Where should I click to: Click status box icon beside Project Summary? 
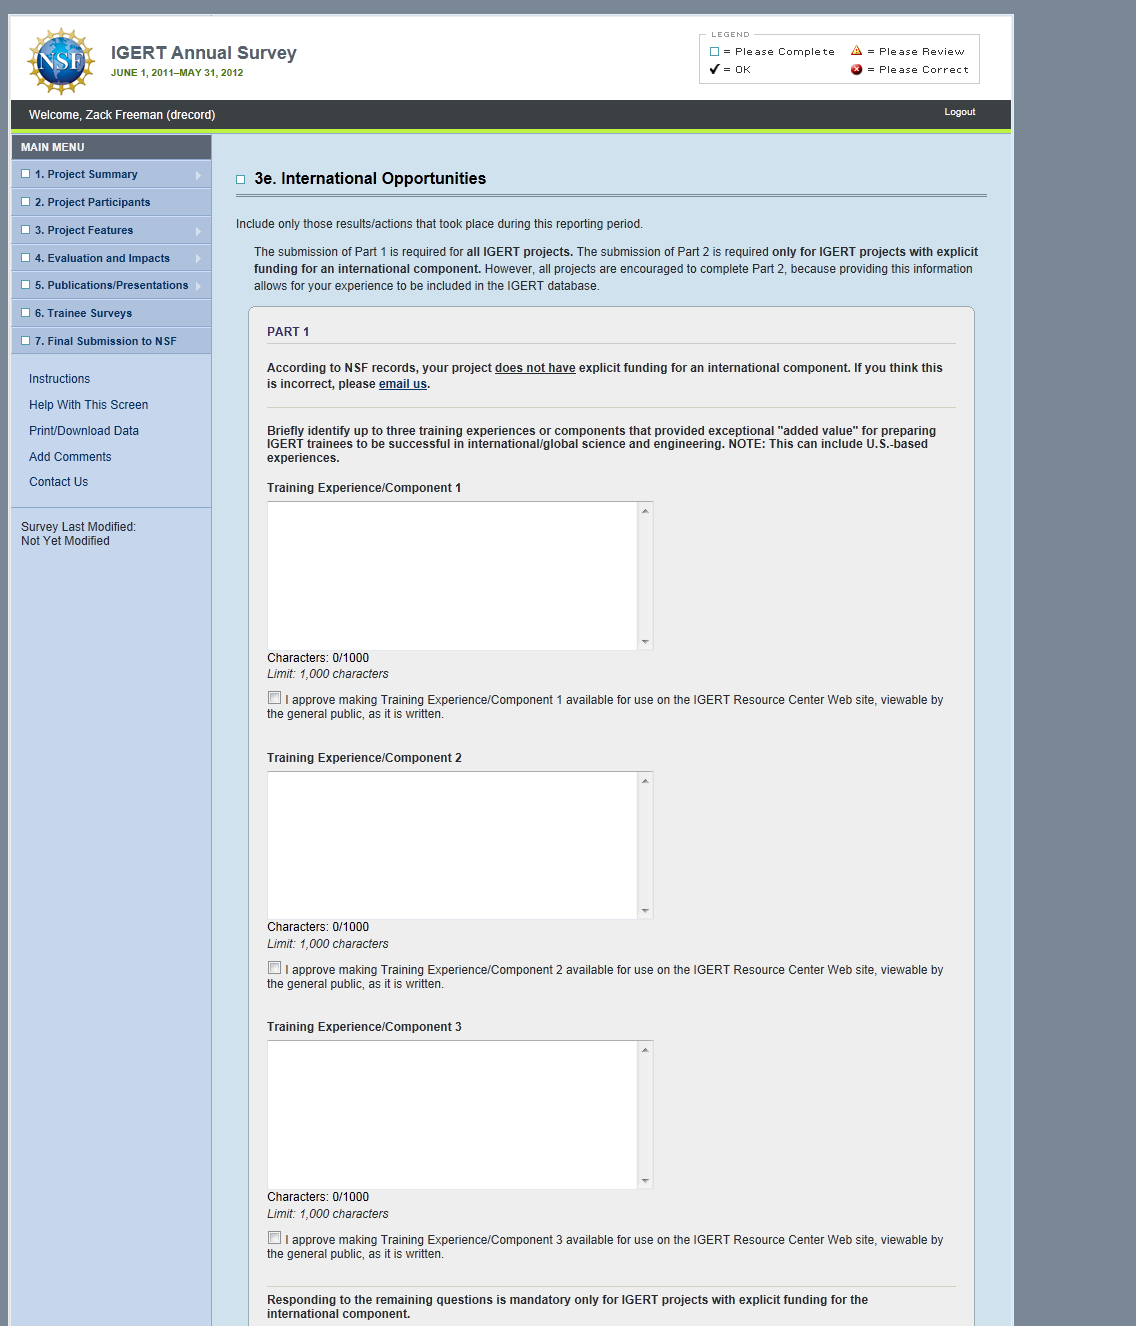click(26, 174)
